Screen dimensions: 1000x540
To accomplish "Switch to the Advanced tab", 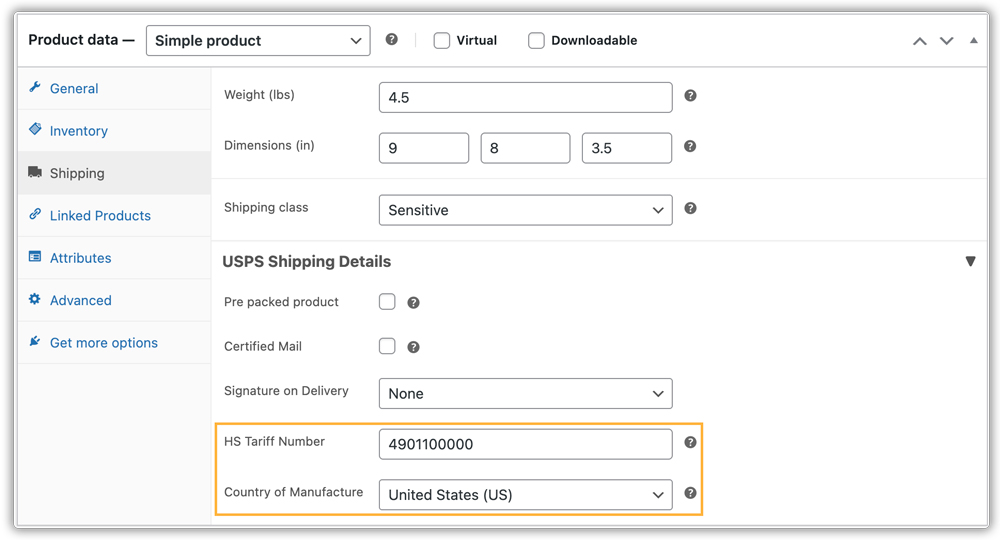I will coord(114,300).
